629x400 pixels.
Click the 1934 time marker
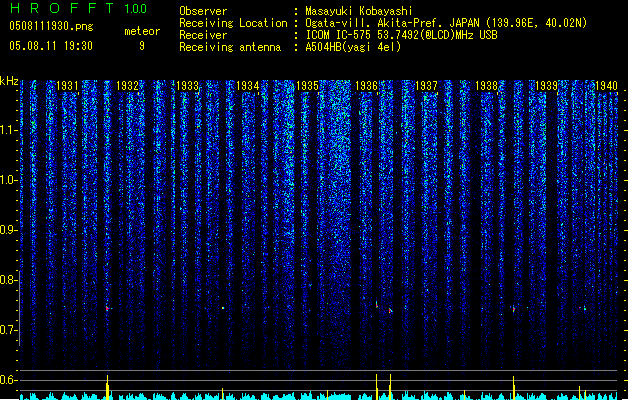pyautogui.click(x=248, y=86)
